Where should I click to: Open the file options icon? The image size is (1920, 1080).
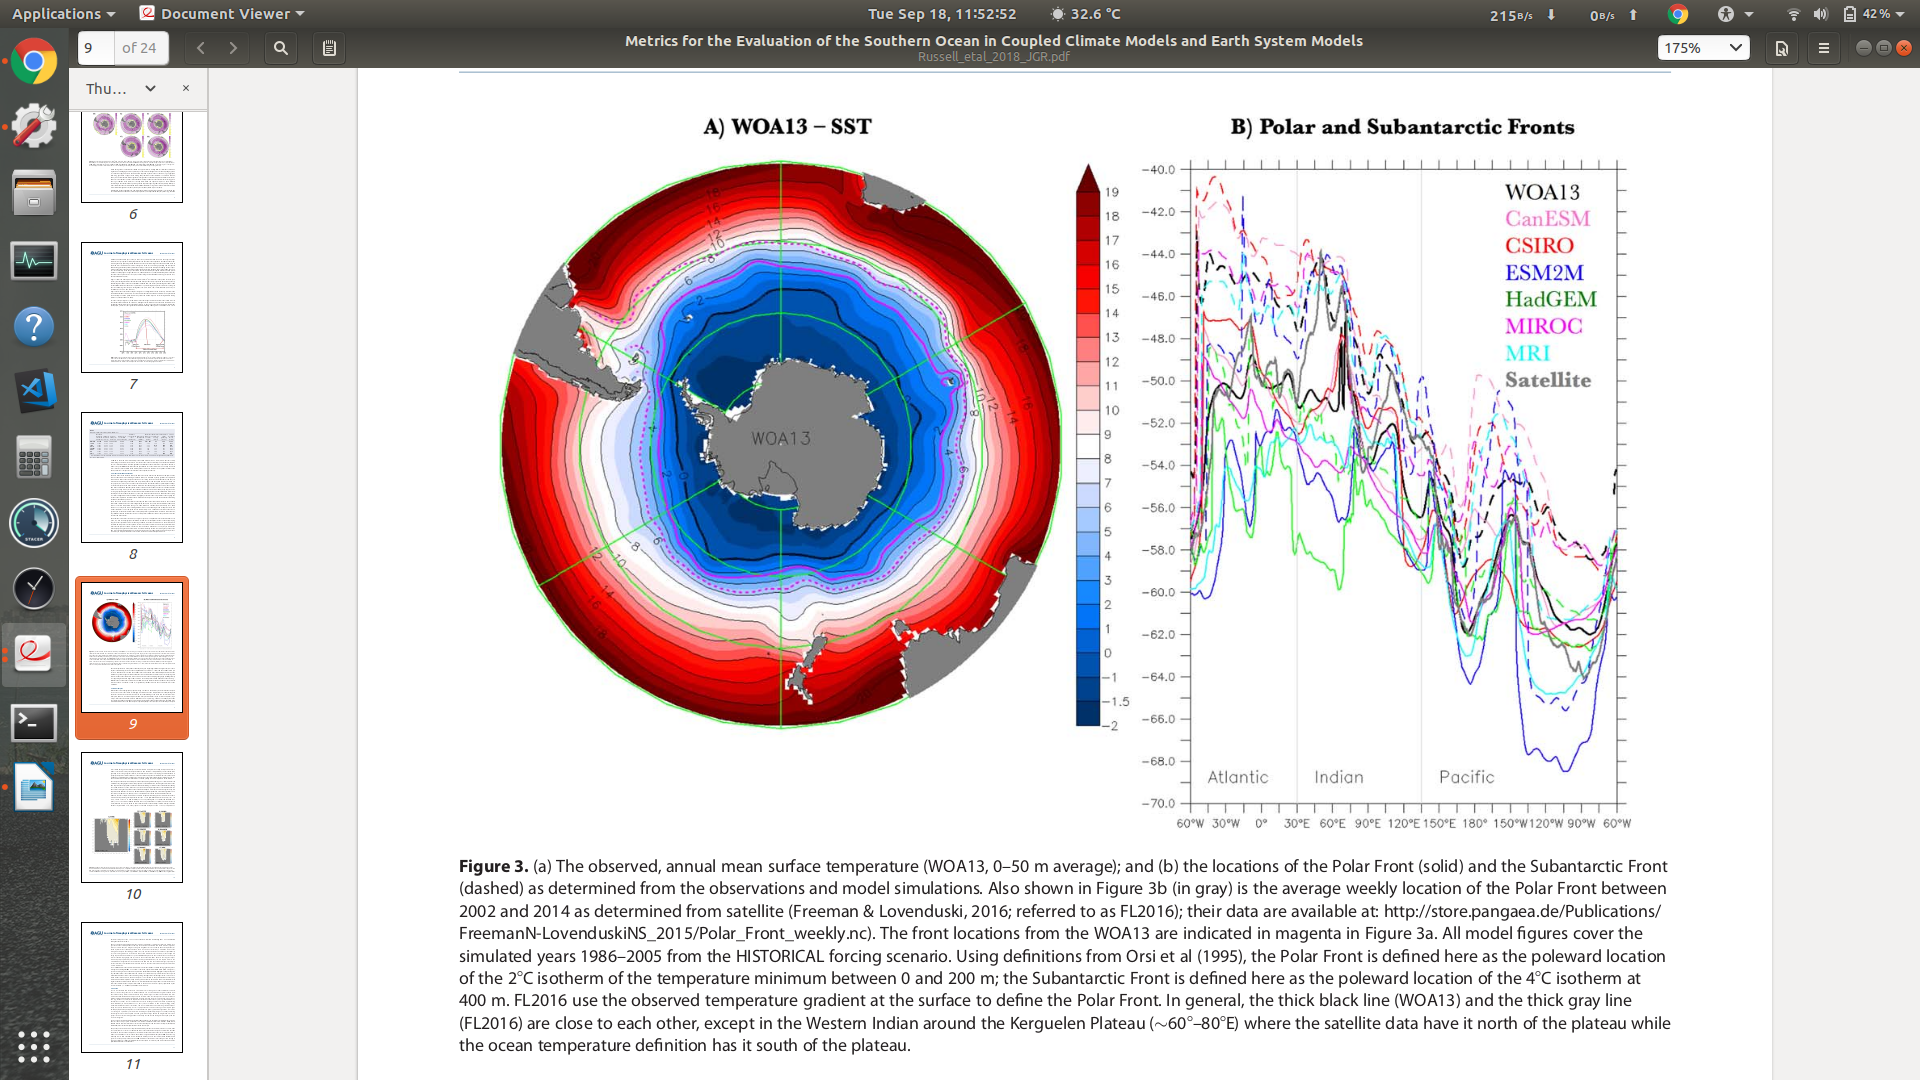(1781, 48)
